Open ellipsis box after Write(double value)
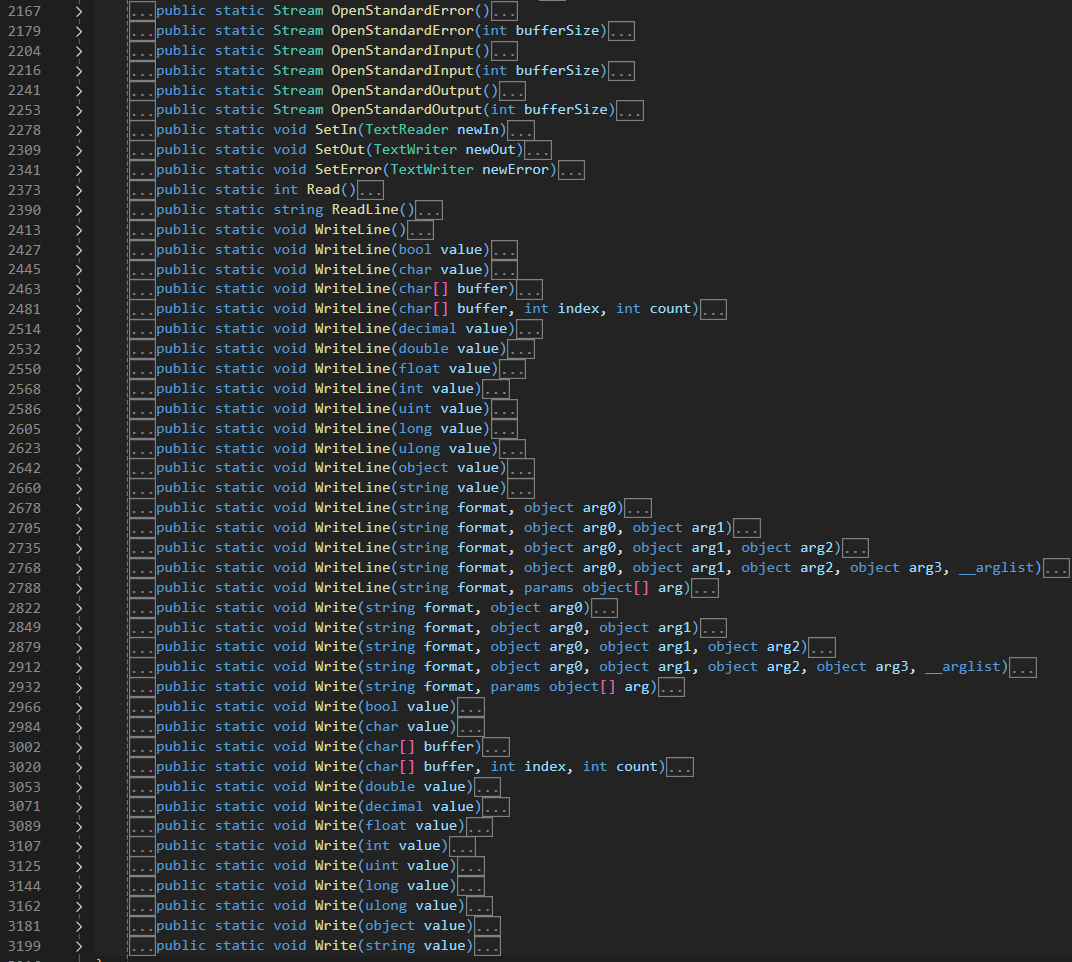This screenshot has height=962, width=1072. pyautogui.click(x=487, y=787)
